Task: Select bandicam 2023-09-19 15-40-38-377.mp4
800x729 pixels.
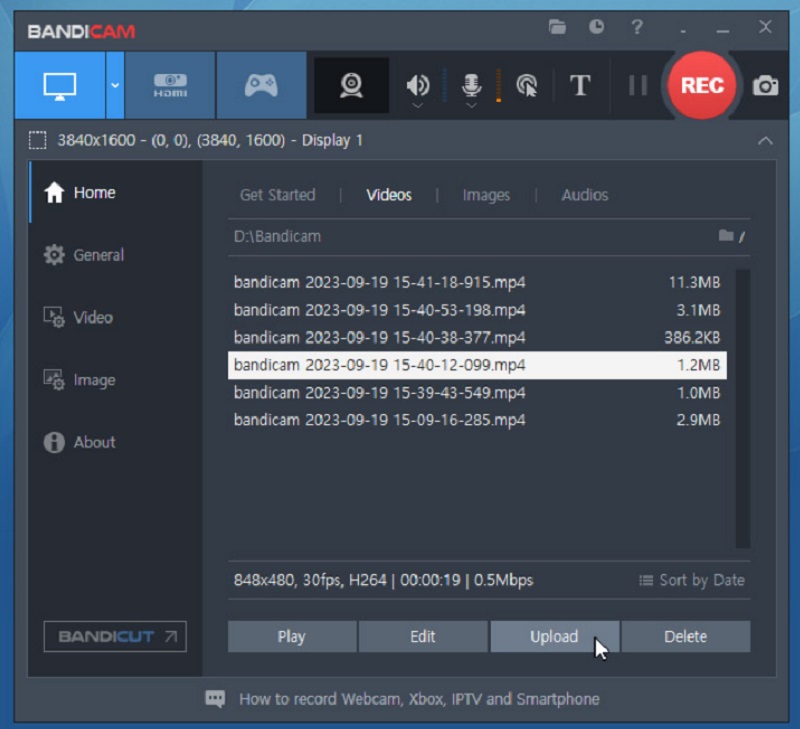Action: point(477,337)
